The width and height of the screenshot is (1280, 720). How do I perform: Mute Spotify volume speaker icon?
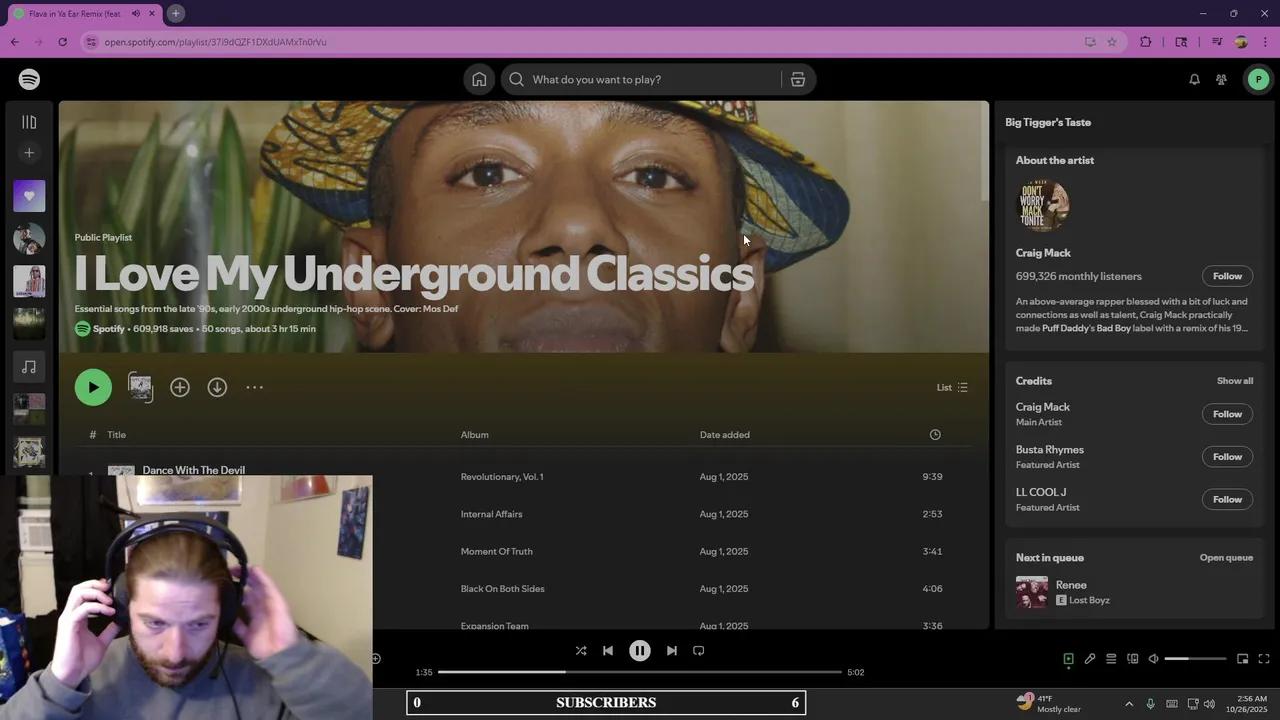[1154, 659]
